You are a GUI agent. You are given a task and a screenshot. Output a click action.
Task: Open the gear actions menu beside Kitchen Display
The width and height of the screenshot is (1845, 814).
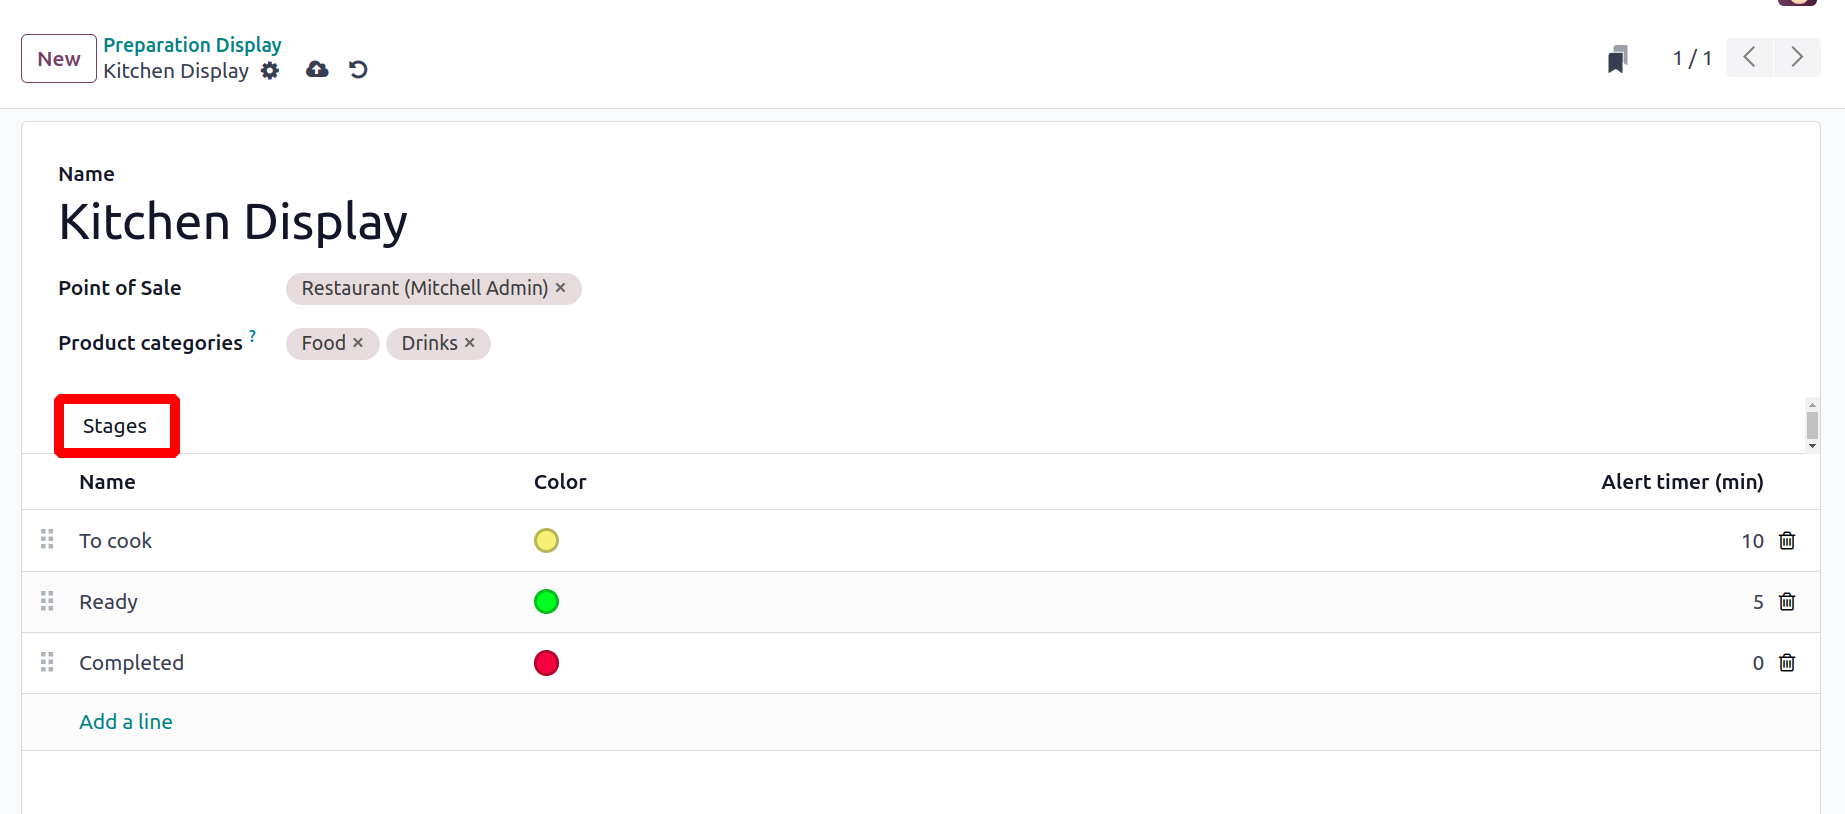tap(270, 71)
